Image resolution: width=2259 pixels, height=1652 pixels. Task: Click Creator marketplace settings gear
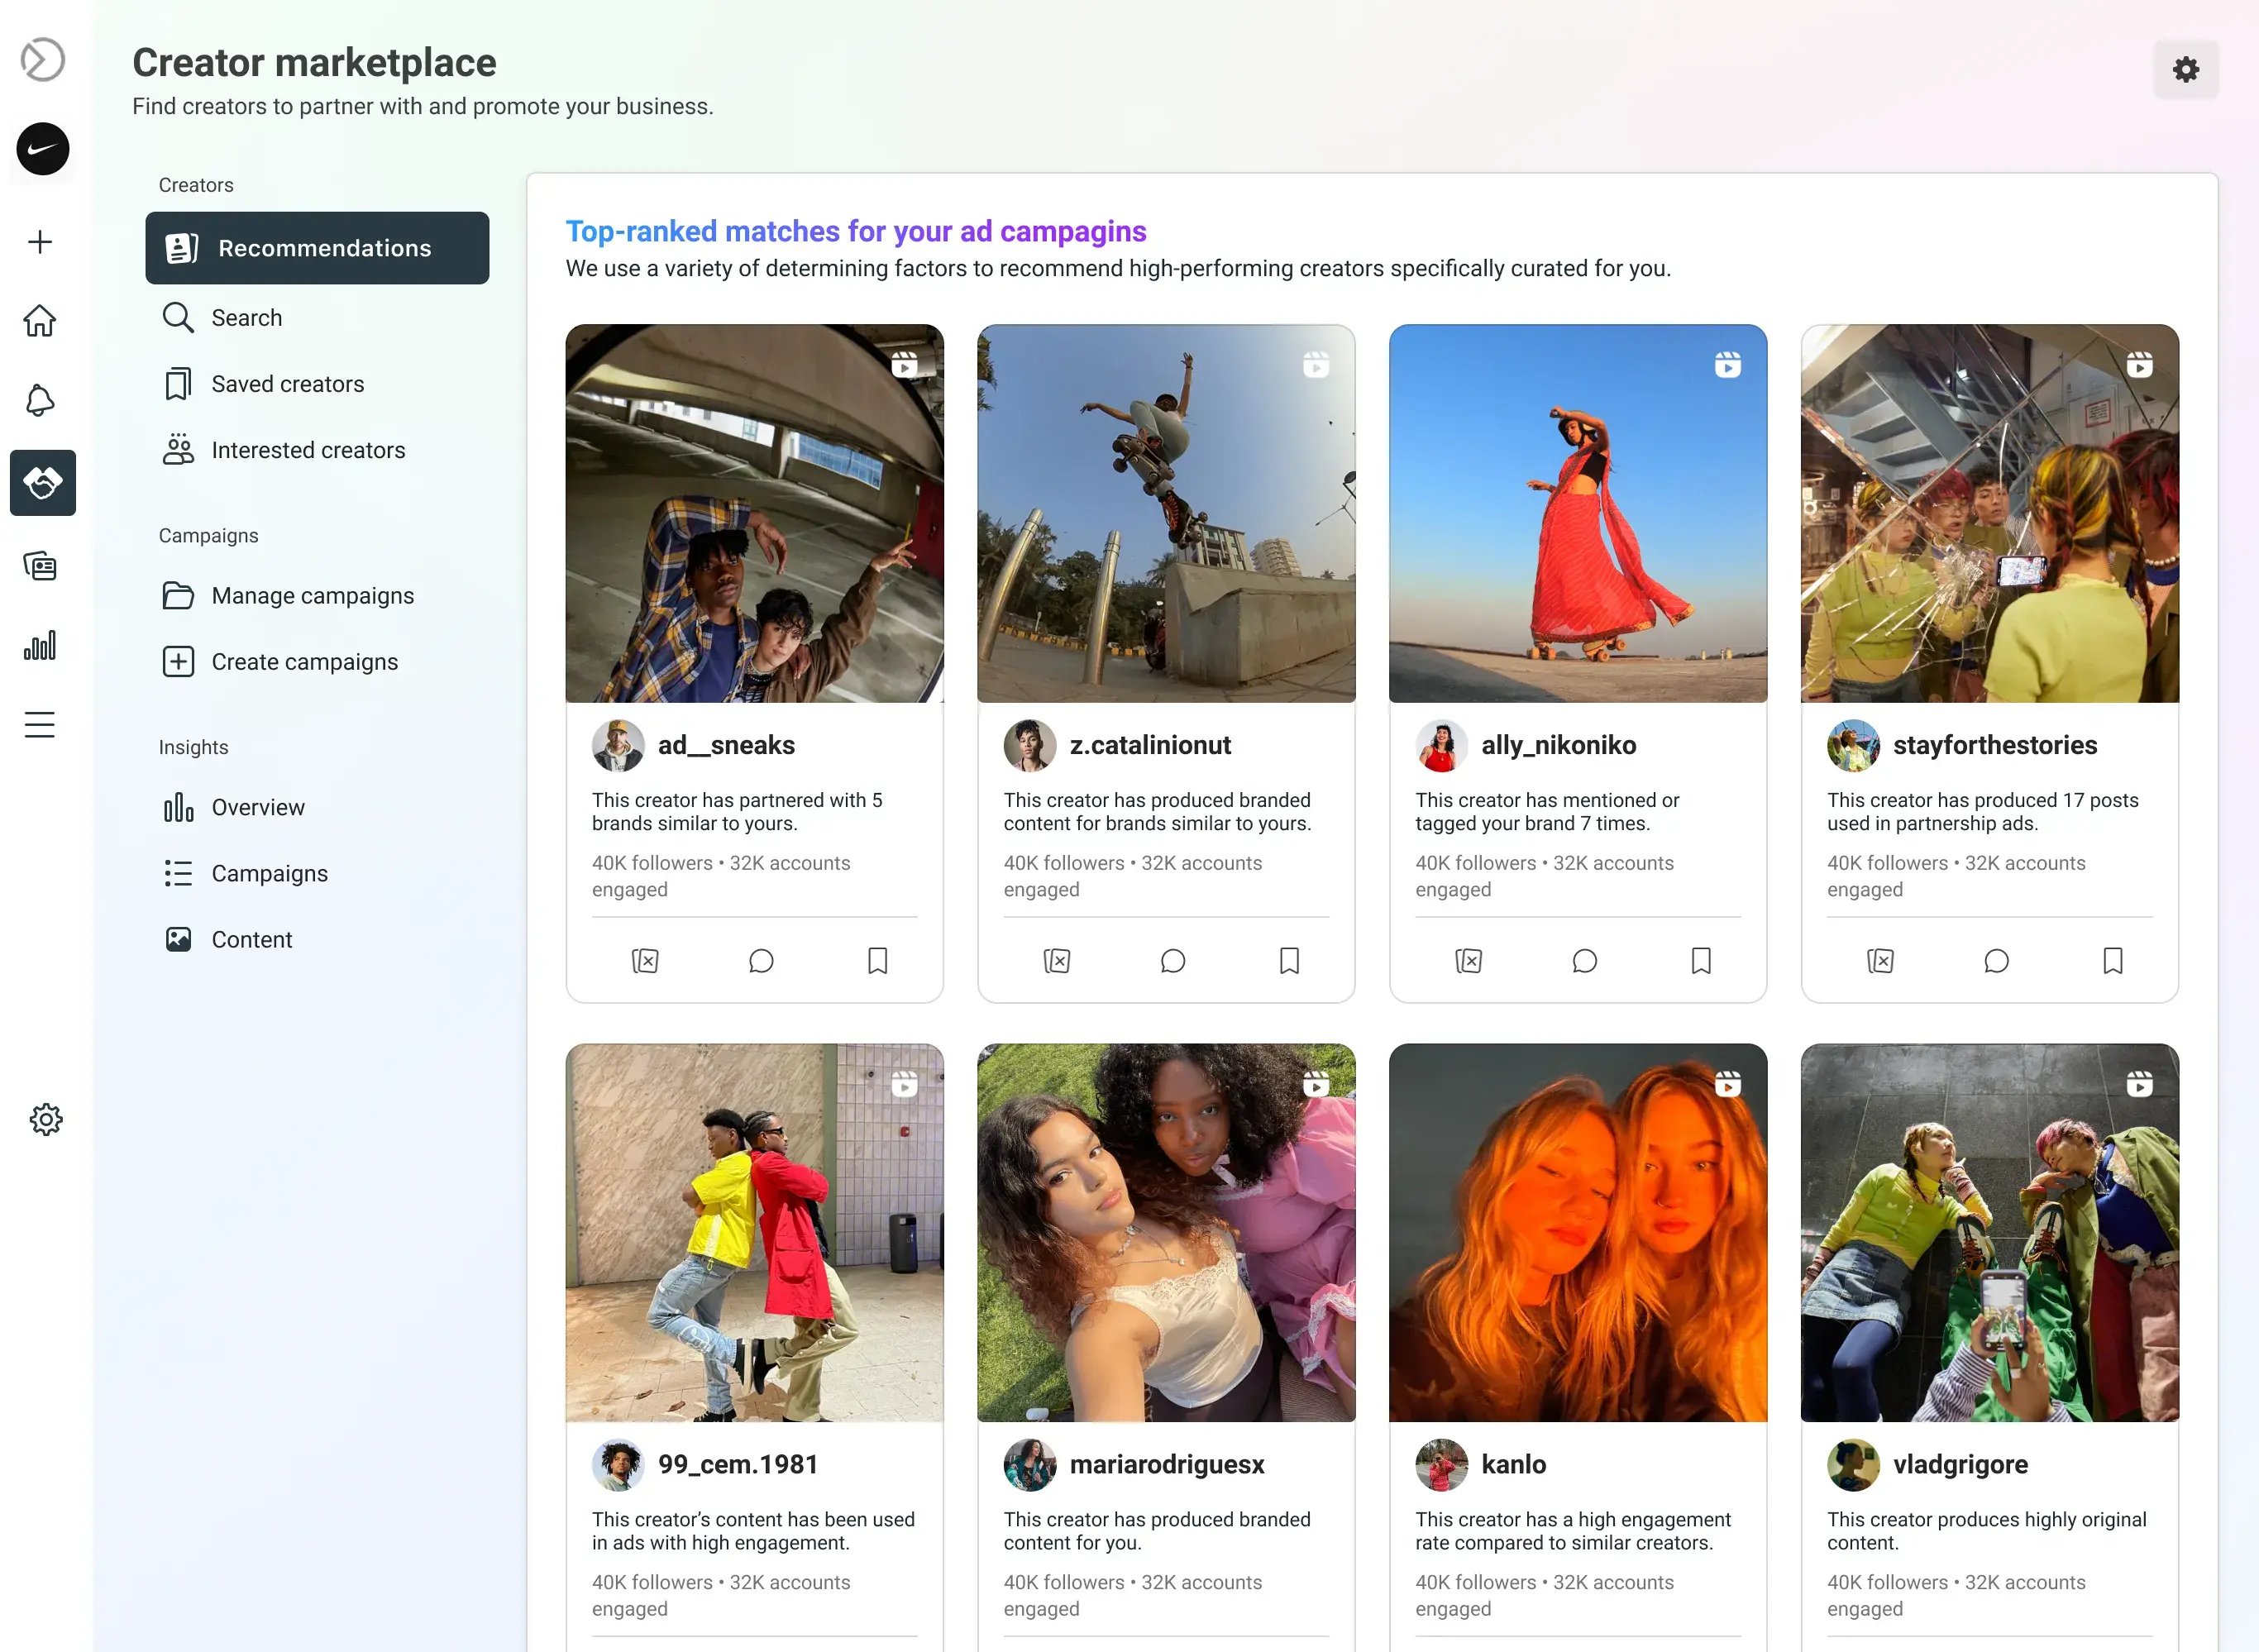tap(2185, 69)
